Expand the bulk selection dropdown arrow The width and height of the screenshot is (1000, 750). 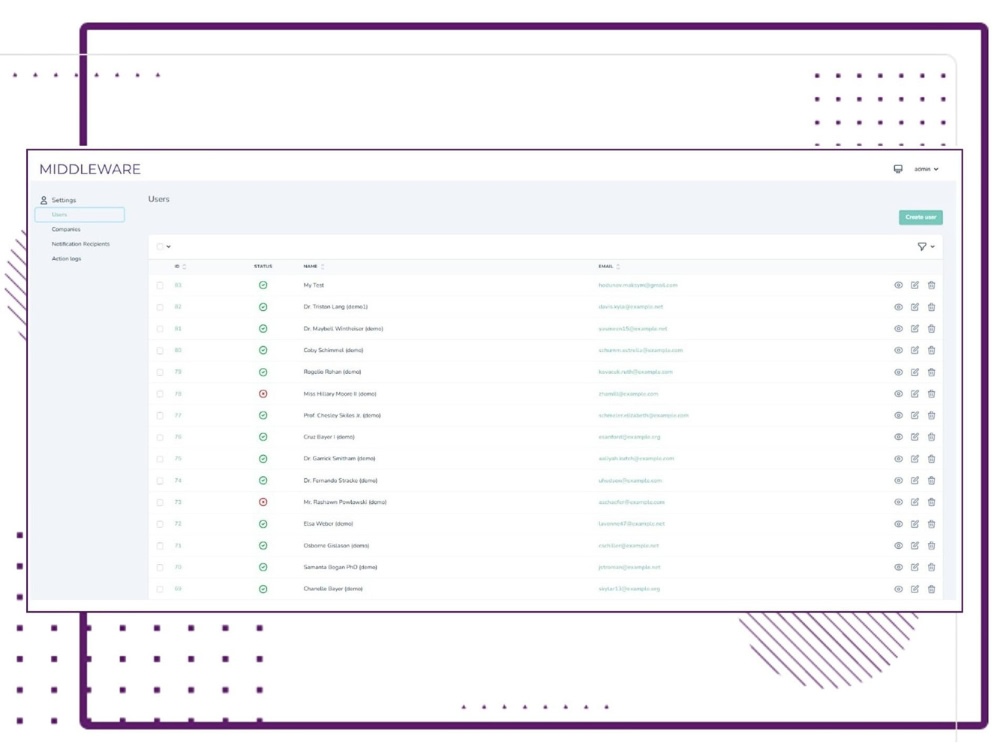[x=168, y=247]
